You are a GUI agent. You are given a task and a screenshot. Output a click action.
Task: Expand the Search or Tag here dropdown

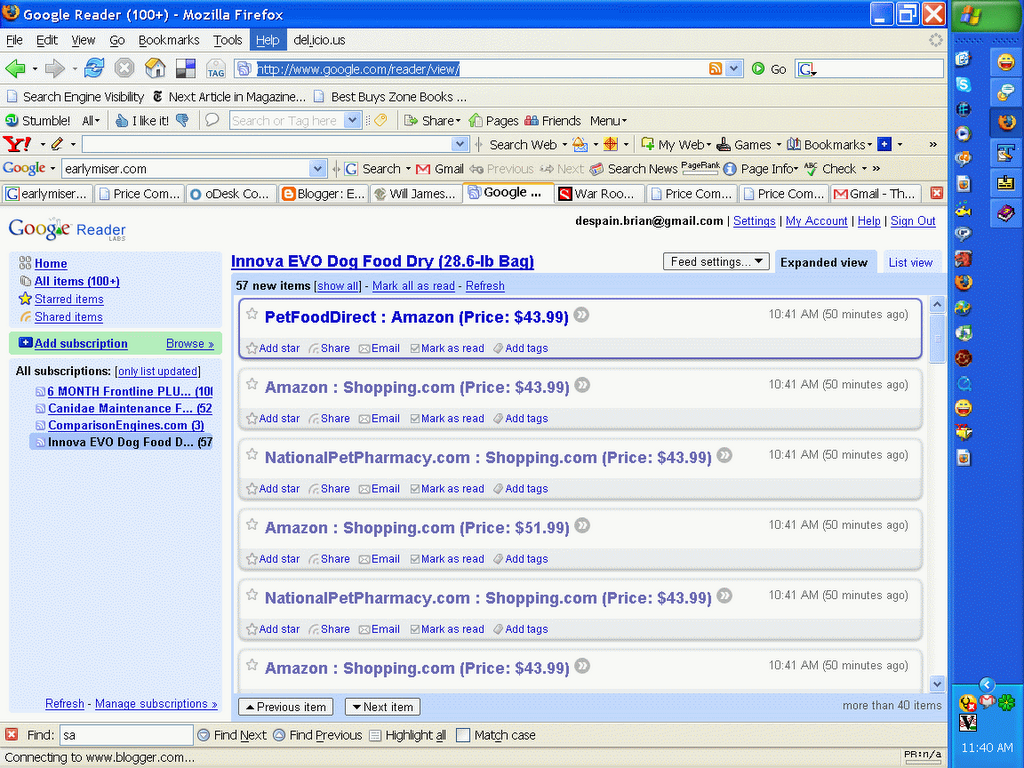click(x=352, y=120)
